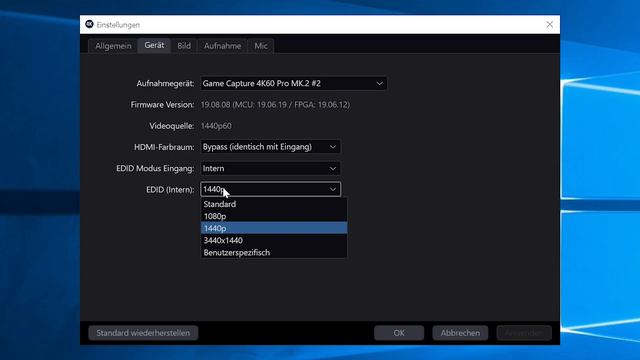Select 3440x1440 from the EDID list
The image size is (640, 360).
point(274,240)
